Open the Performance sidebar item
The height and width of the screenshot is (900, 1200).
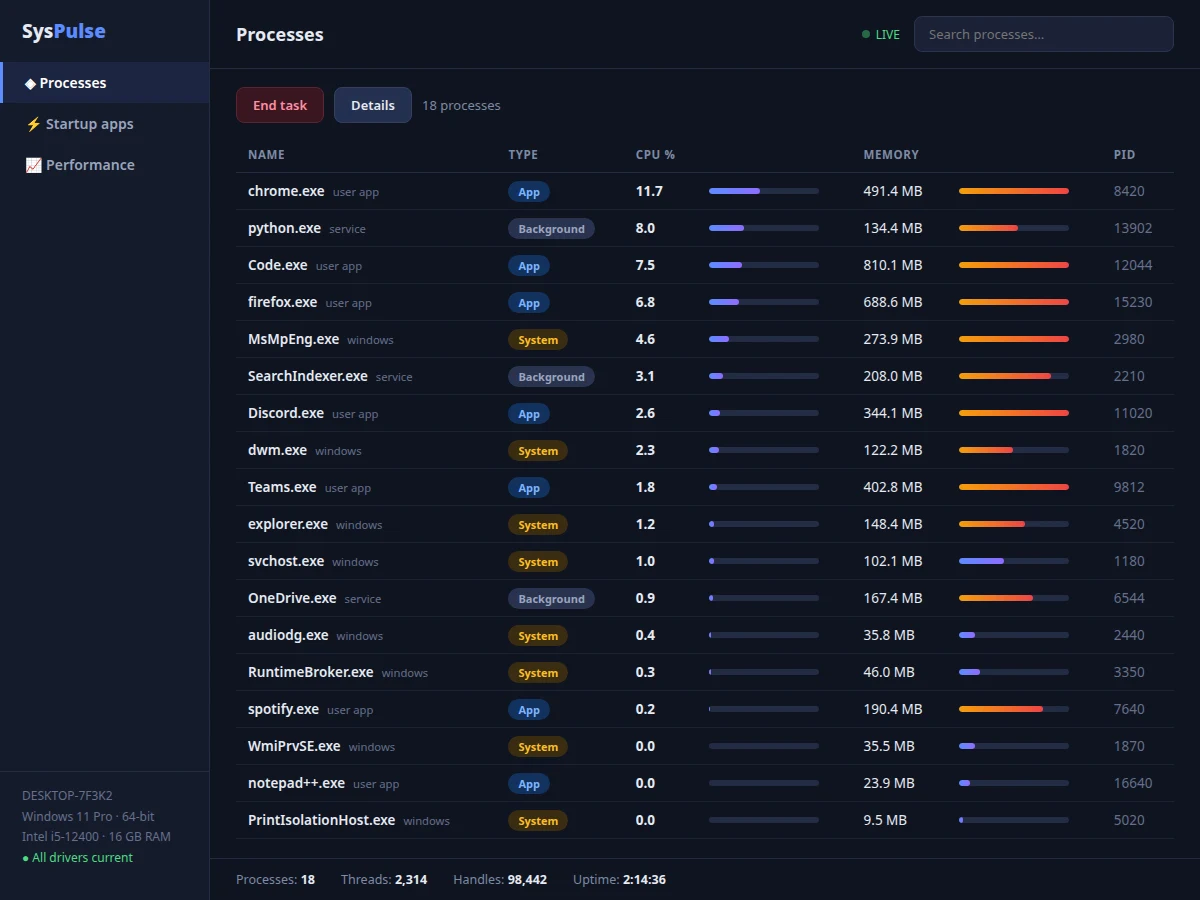pos(105,165)
